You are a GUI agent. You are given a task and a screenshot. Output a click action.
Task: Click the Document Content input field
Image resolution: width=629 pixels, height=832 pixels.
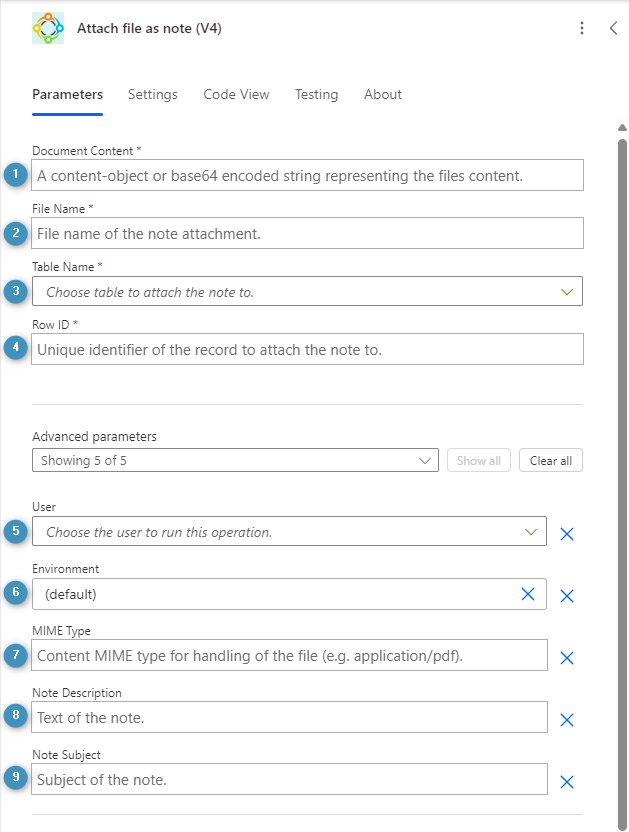[307, 176]
